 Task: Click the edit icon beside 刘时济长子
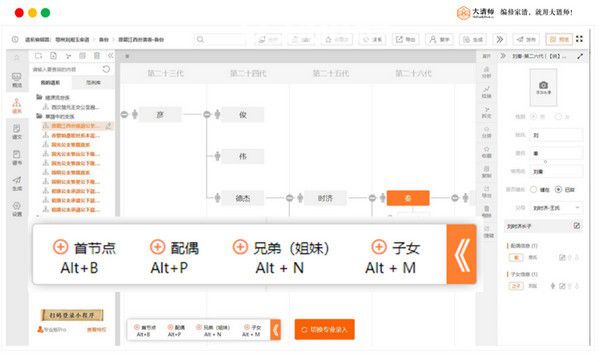coord(577,226)
